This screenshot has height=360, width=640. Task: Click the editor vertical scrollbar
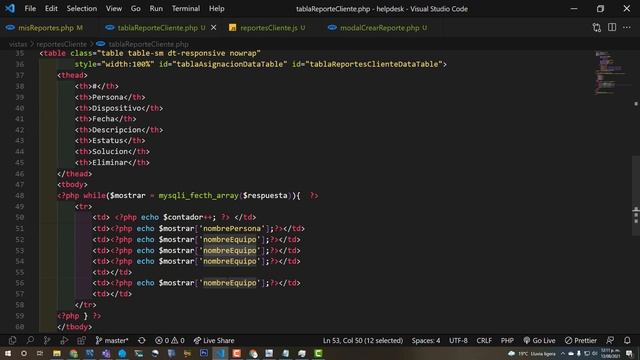tap(636, 196)
